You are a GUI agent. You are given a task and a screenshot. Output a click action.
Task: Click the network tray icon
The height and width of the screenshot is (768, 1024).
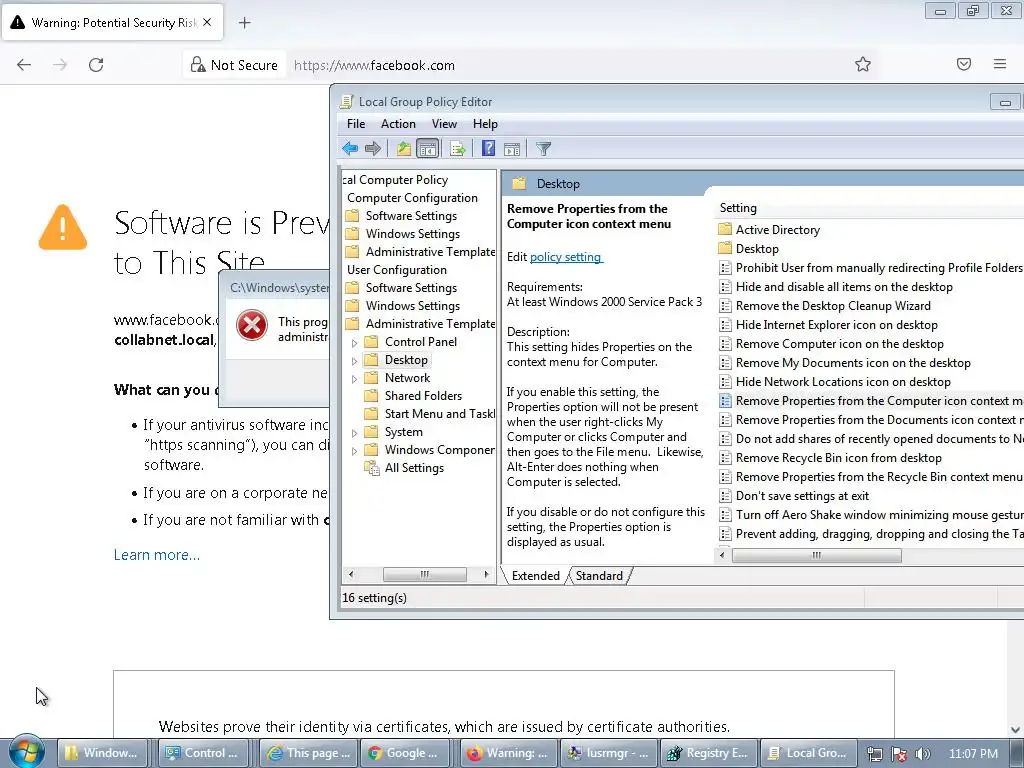(x=874, y=754)
